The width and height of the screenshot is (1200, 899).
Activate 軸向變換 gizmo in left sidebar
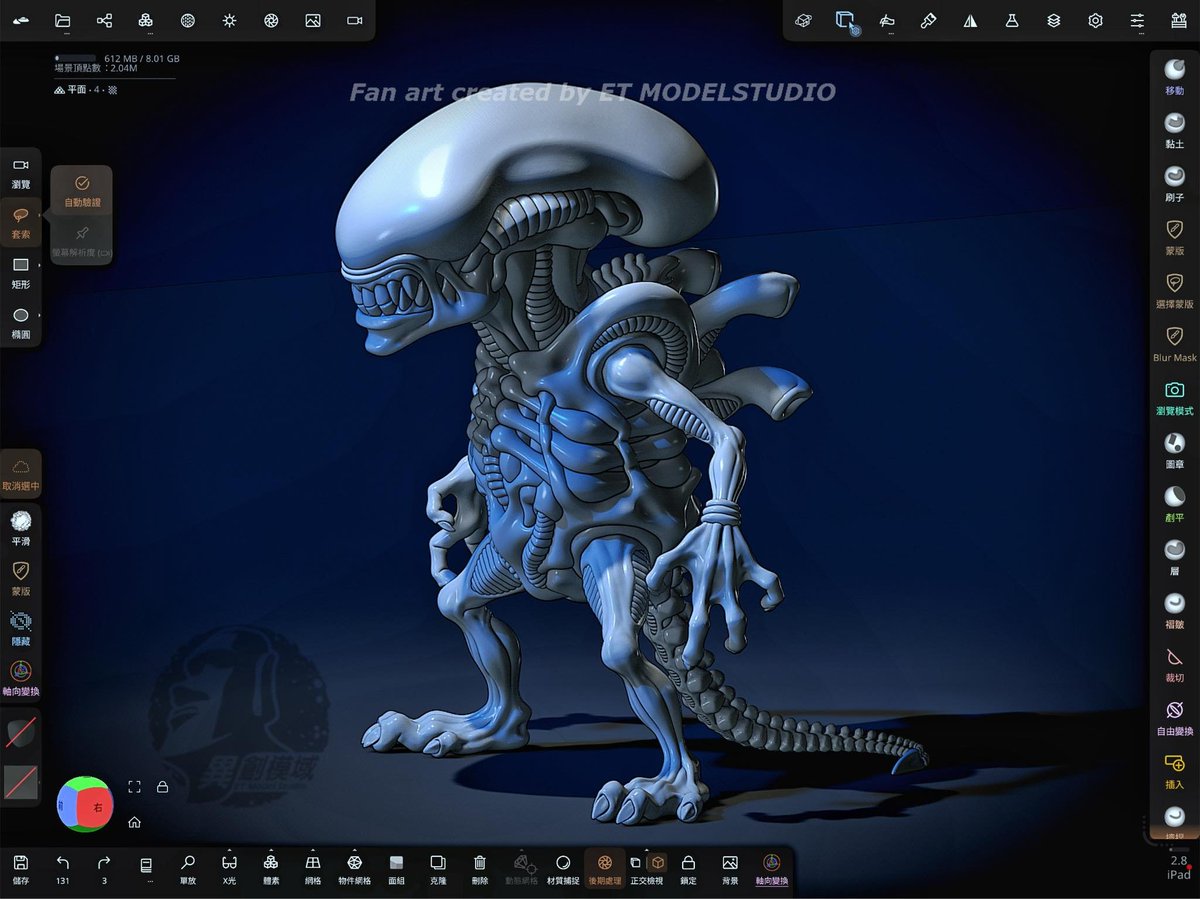[x=21, y=678]
